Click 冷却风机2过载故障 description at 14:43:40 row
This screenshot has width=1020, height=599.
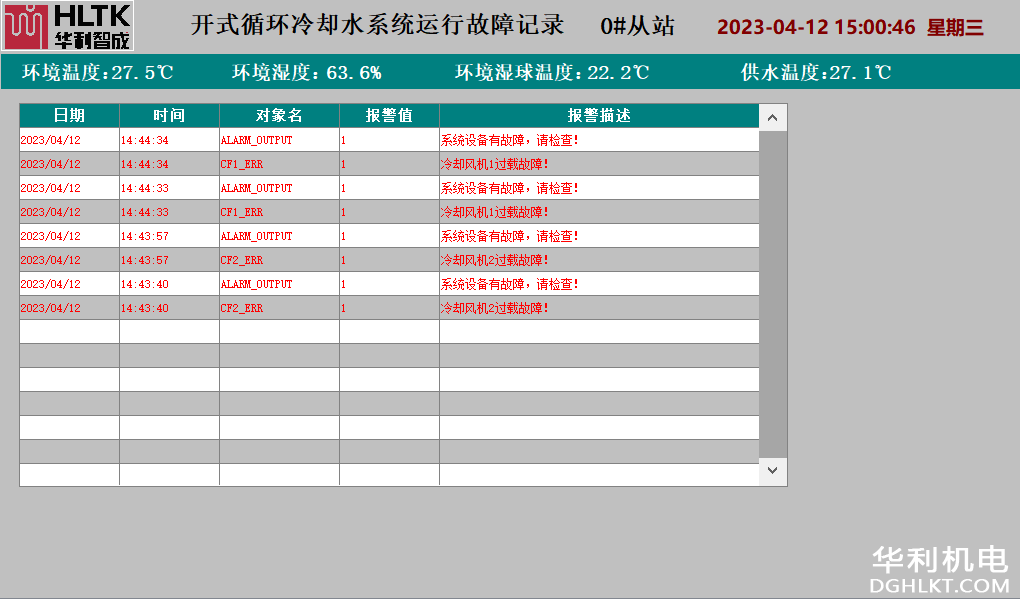[495, 308]
